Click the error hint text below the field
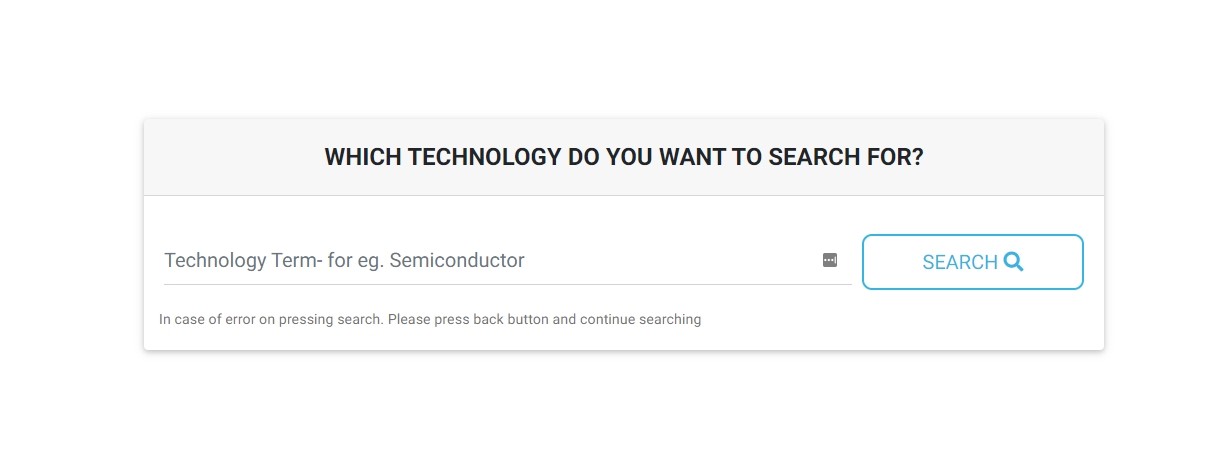Image resolution: width=1231 pixels, height=454 pixels. [x=430, y=320]
